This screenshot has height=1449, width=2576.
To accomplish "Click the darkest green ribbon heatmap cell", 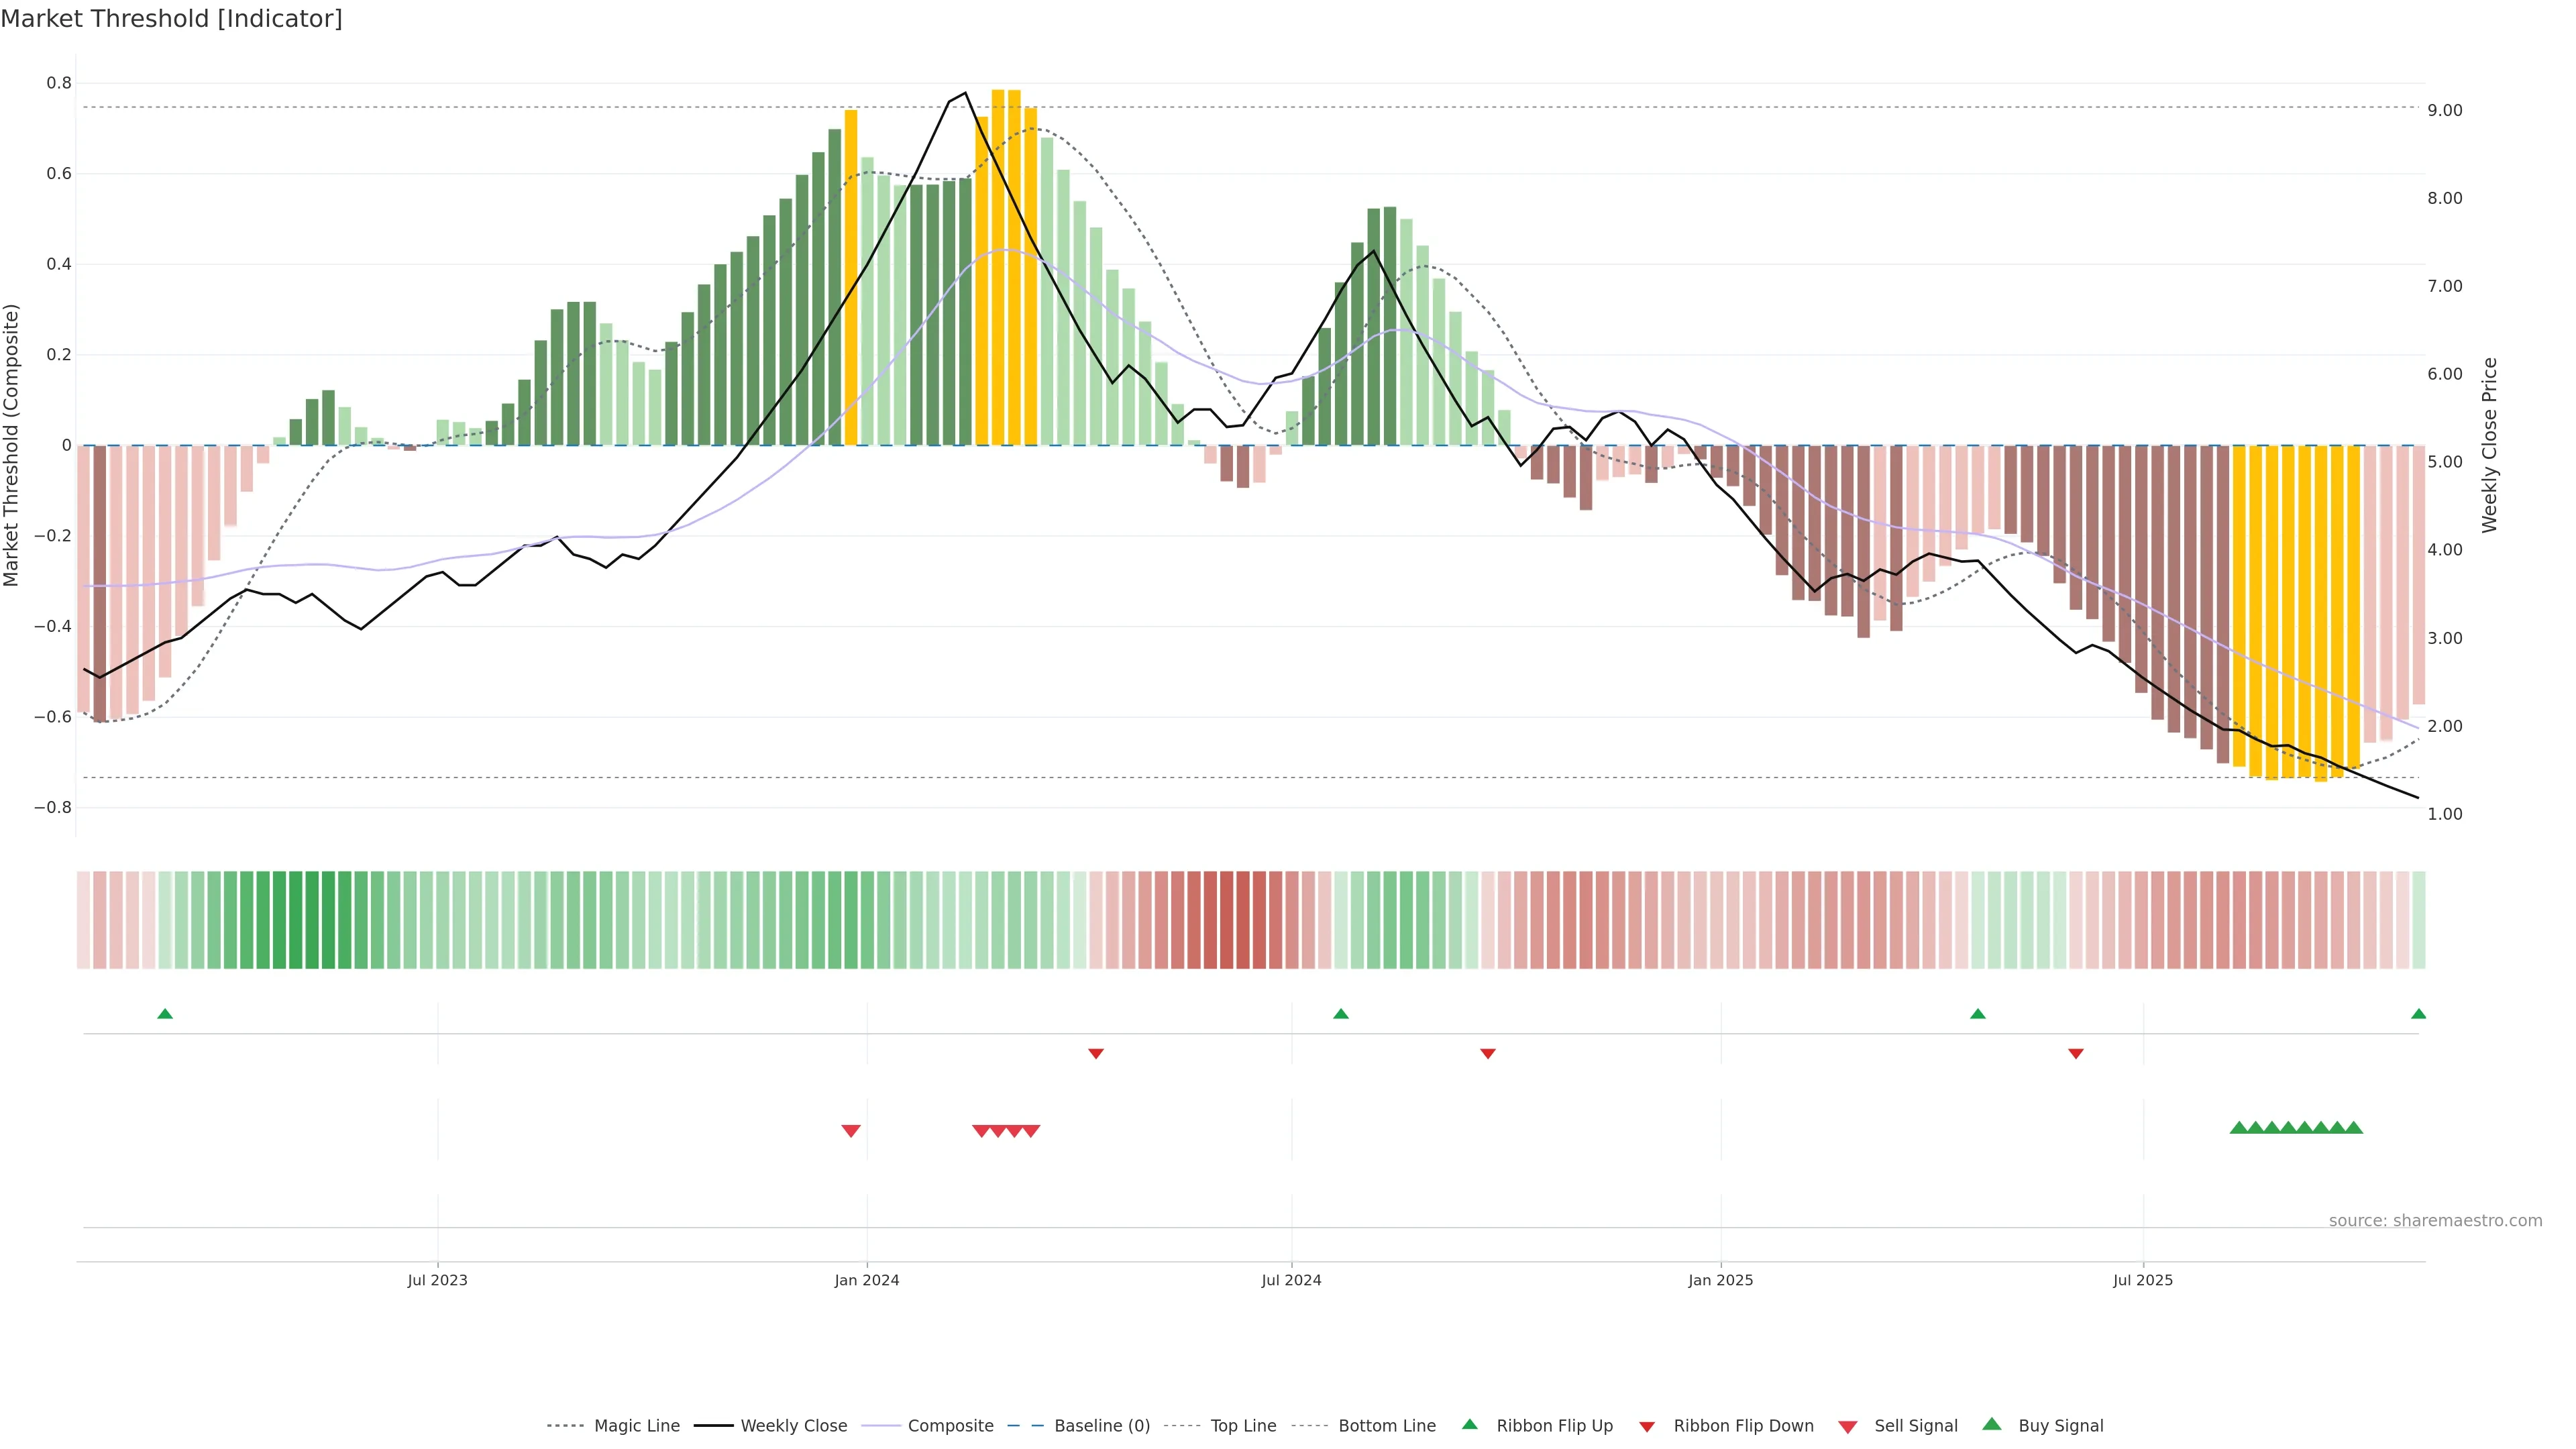I will (x=312, y=920).
